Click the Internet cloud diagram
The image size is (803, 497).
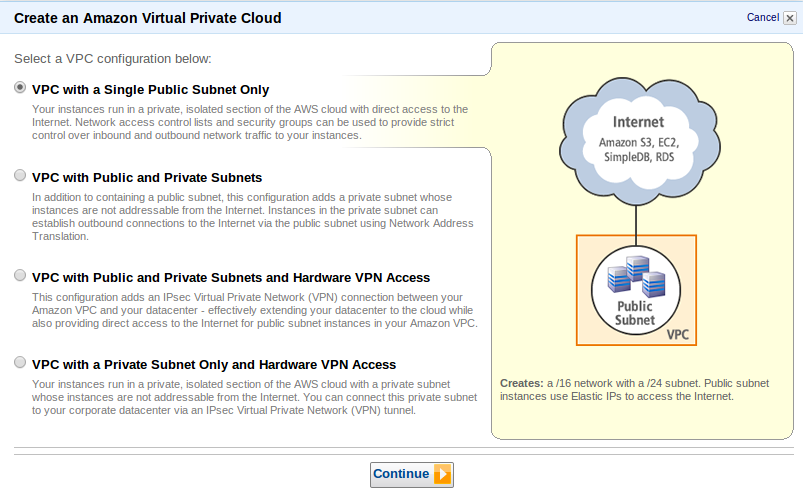click(639, 141)
